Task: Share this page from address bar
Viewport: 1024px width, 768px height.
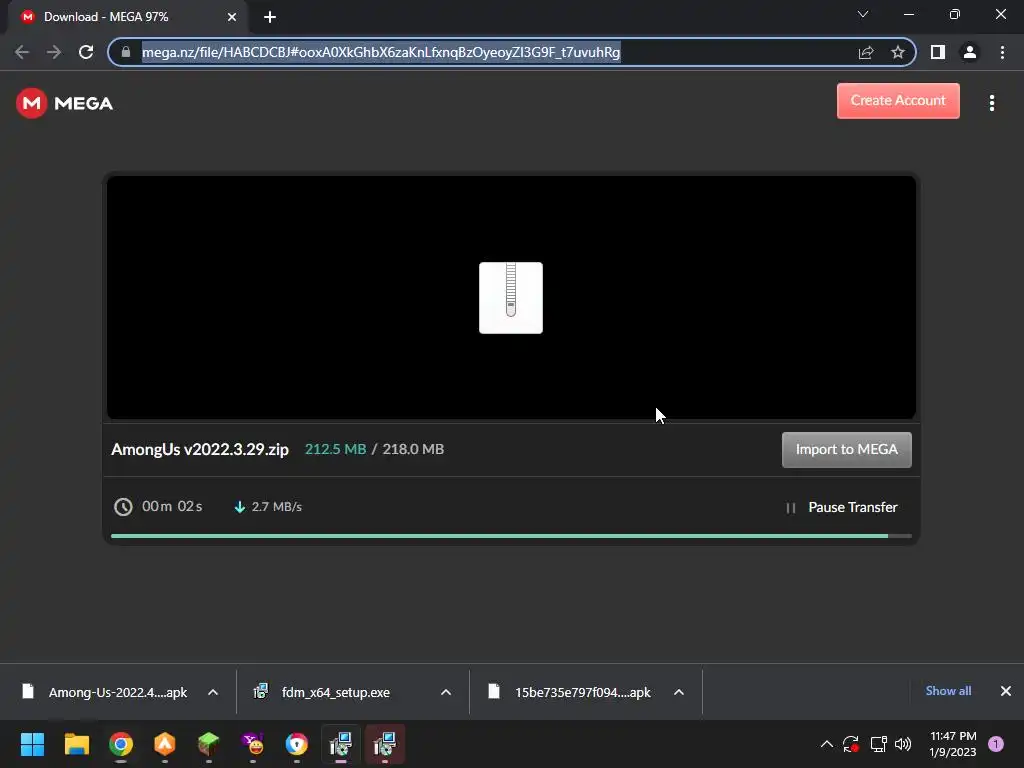Action: pyautogui.click(x=866, y=52)
